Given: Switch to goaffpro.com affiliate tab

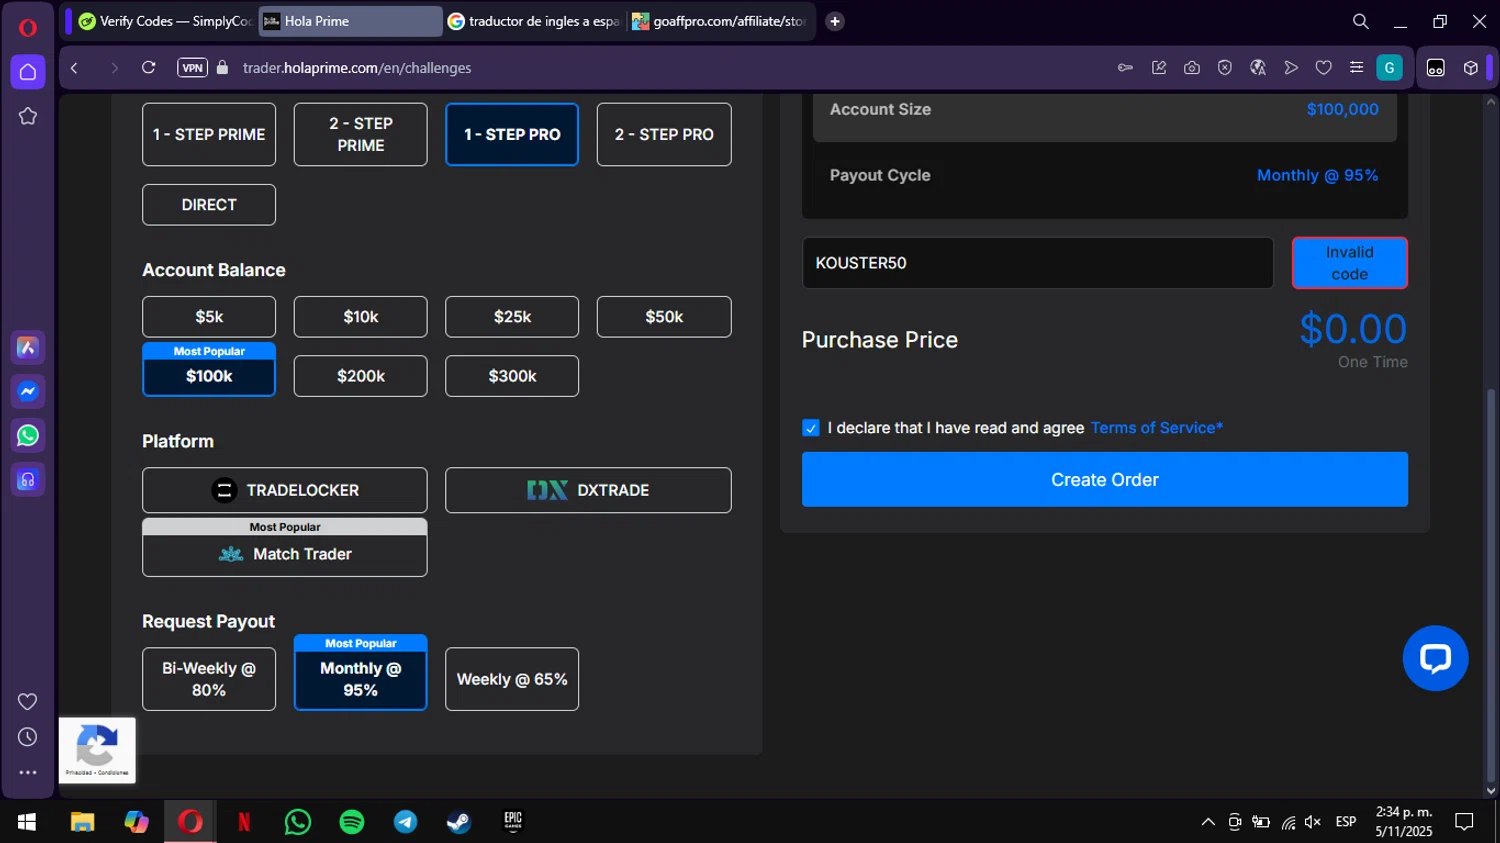Looking at the screenshot, I should coord(720,21).
